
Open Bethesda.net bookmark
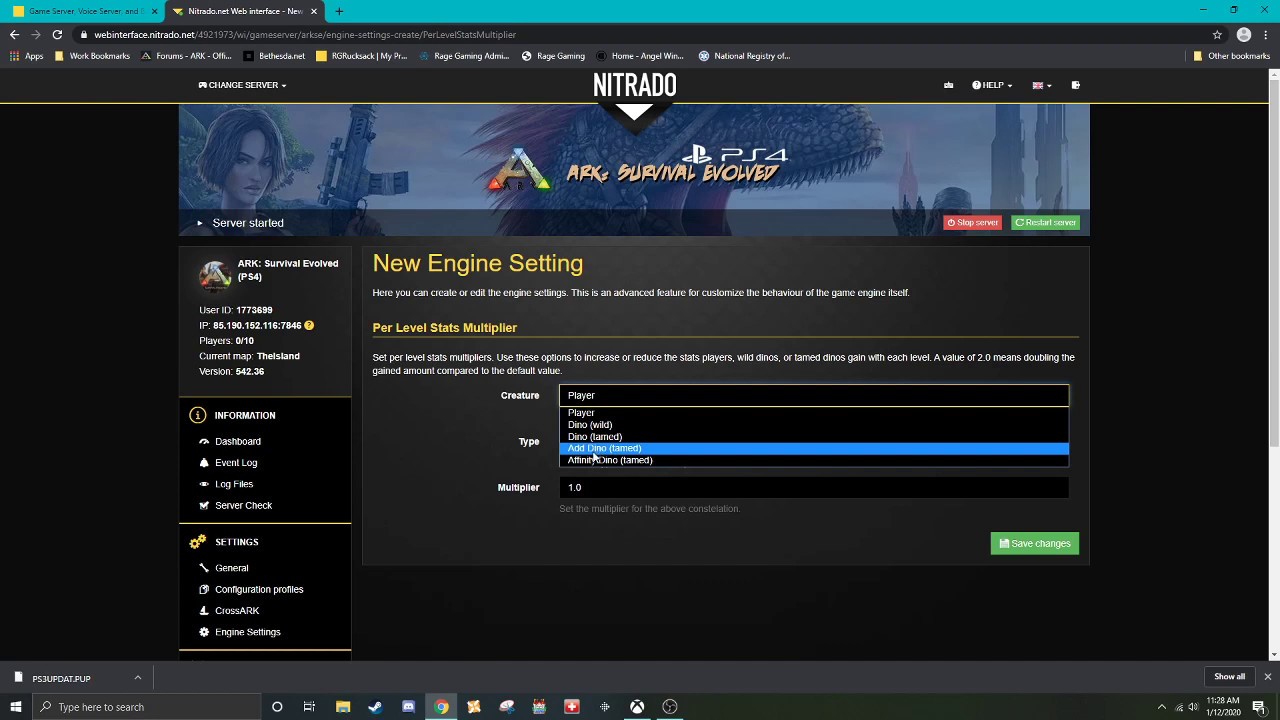[x=274, y=56]
